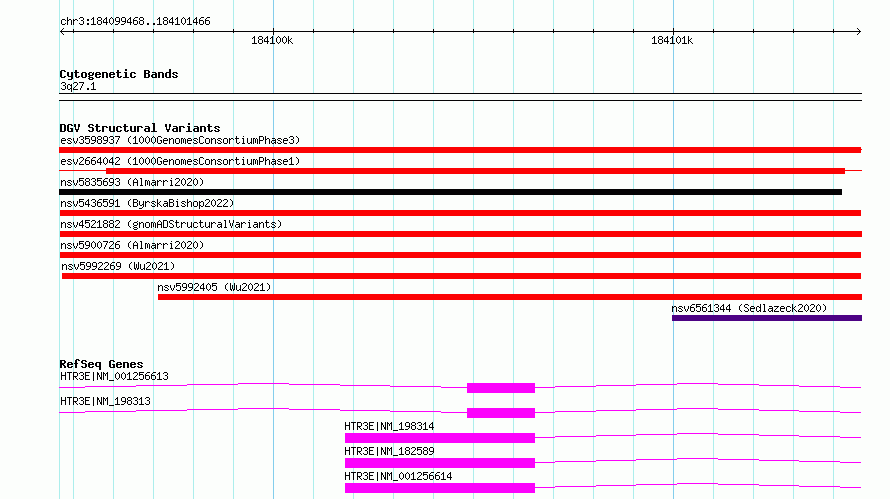890x499 pixels.
Task: Open nsv5900726 (Almarri2020) label
Action: pos(132,245)
